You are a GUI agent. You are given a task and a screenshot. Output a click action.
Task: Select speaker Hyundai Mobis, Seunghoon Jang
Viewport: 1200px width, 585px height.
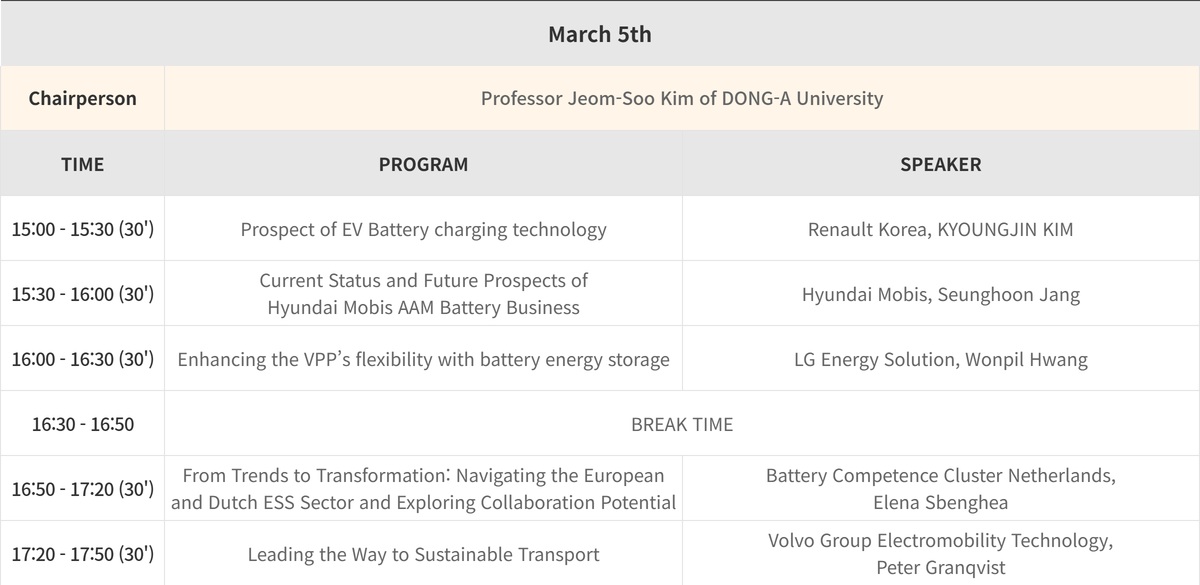[x=940, y=294]
